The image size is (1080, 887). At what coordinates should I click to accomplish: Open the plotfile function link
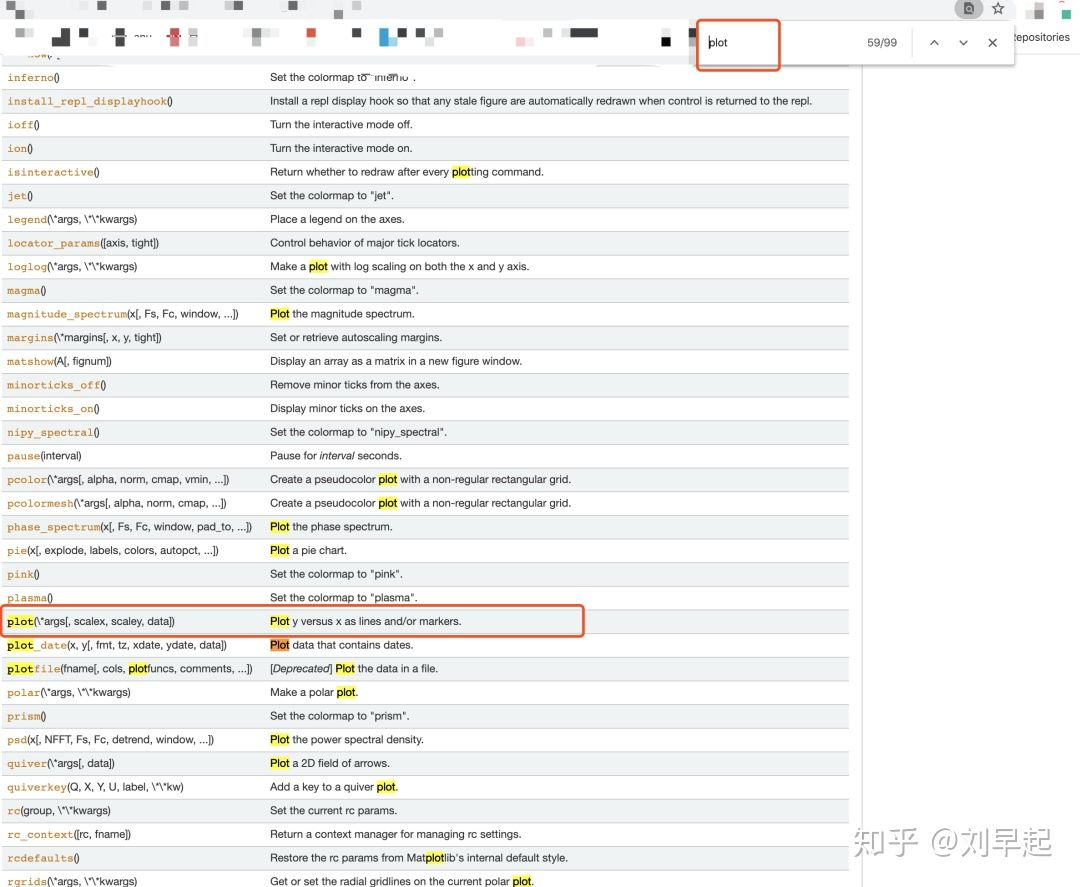tap(33, 669)
